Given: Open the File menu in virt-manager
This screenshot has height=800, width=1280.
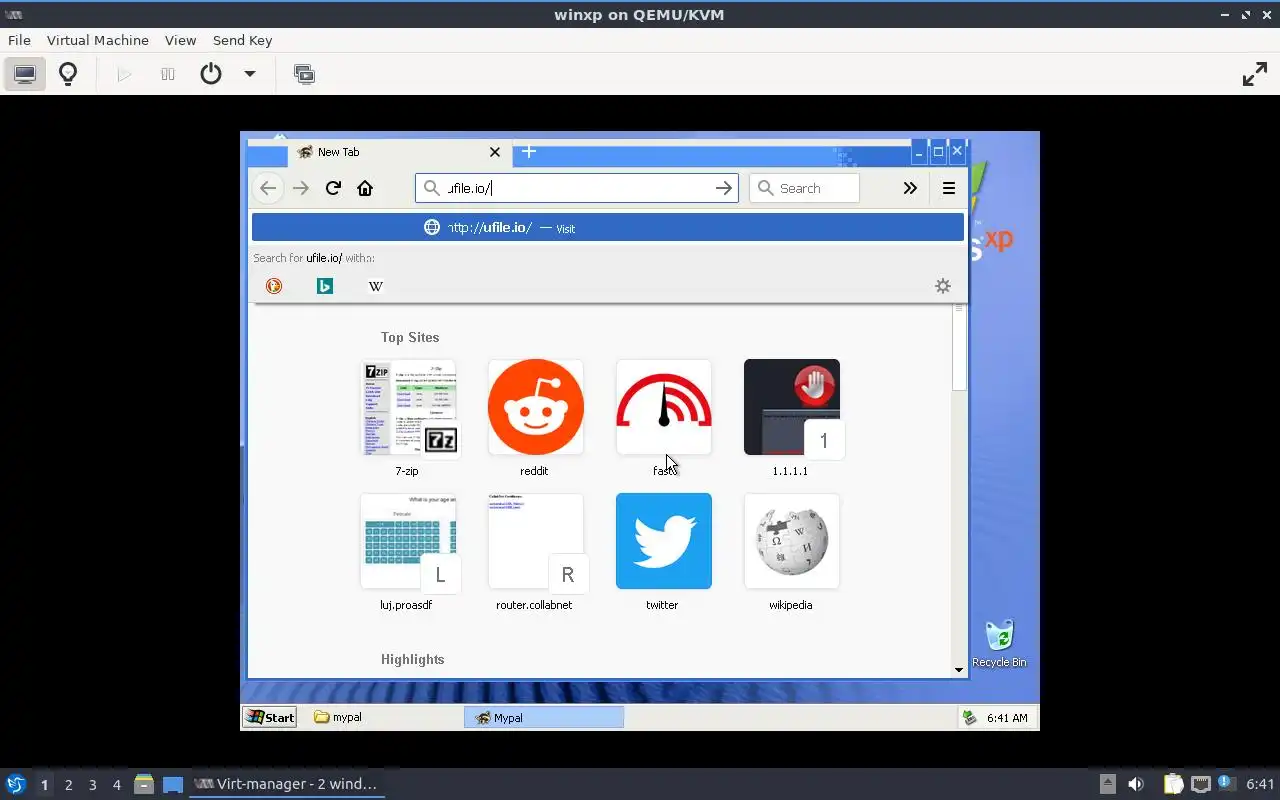Looking at the screenshot, I should click(x=19, y=40).
